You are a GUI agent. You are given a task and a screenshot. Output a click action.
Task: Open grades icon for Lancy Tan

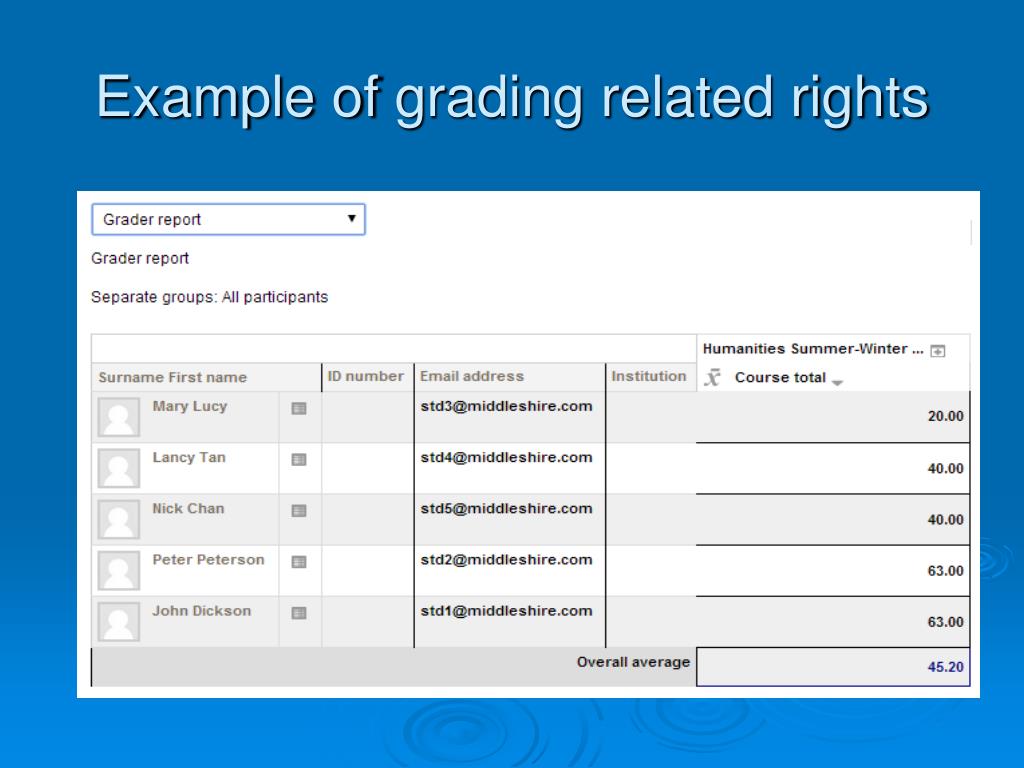(299, 460)
